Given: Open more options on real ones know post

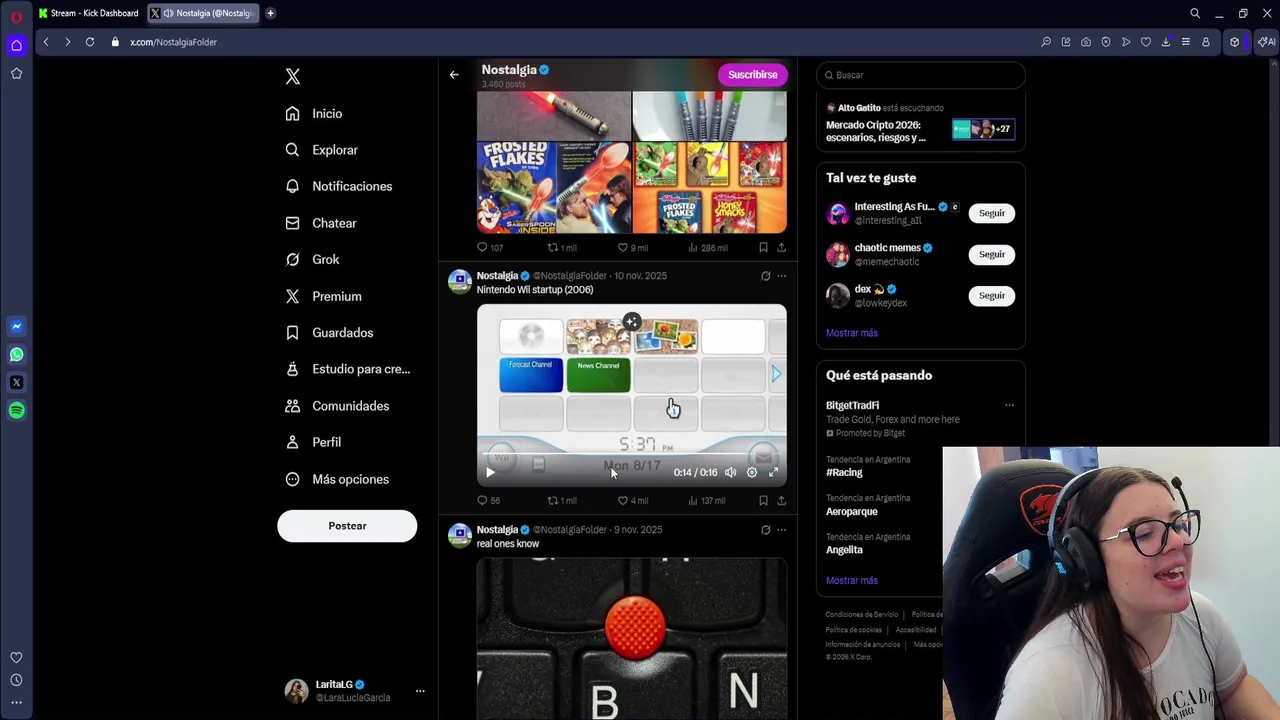Looking at the screenshot, I should pos(782,530).
